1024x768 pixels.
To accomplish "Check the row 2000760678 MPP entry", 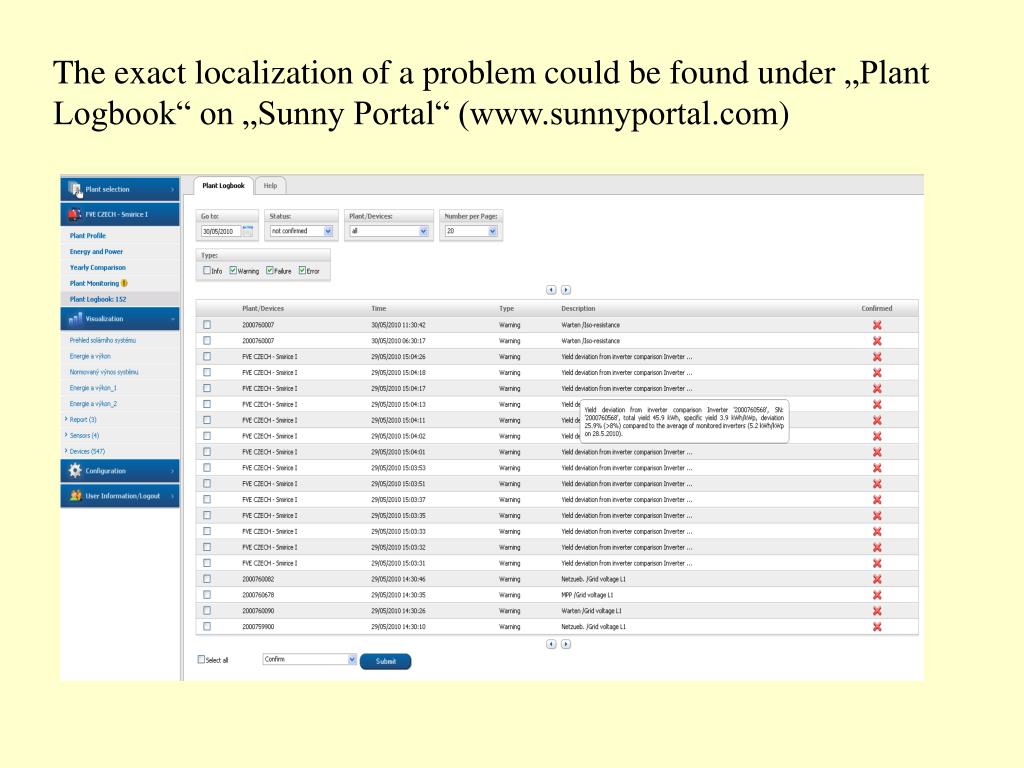I will point(207,595).
